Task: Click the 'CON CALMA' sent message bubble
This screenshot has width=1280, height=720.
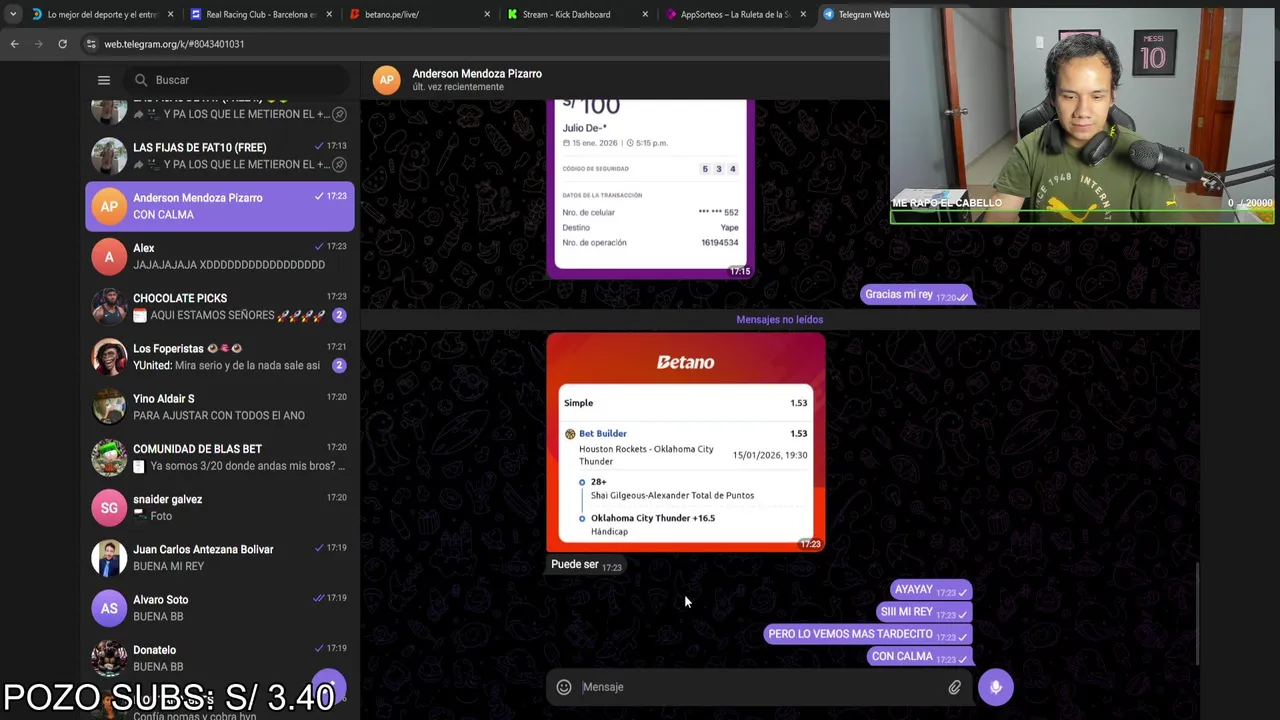Action: point(919,657)
